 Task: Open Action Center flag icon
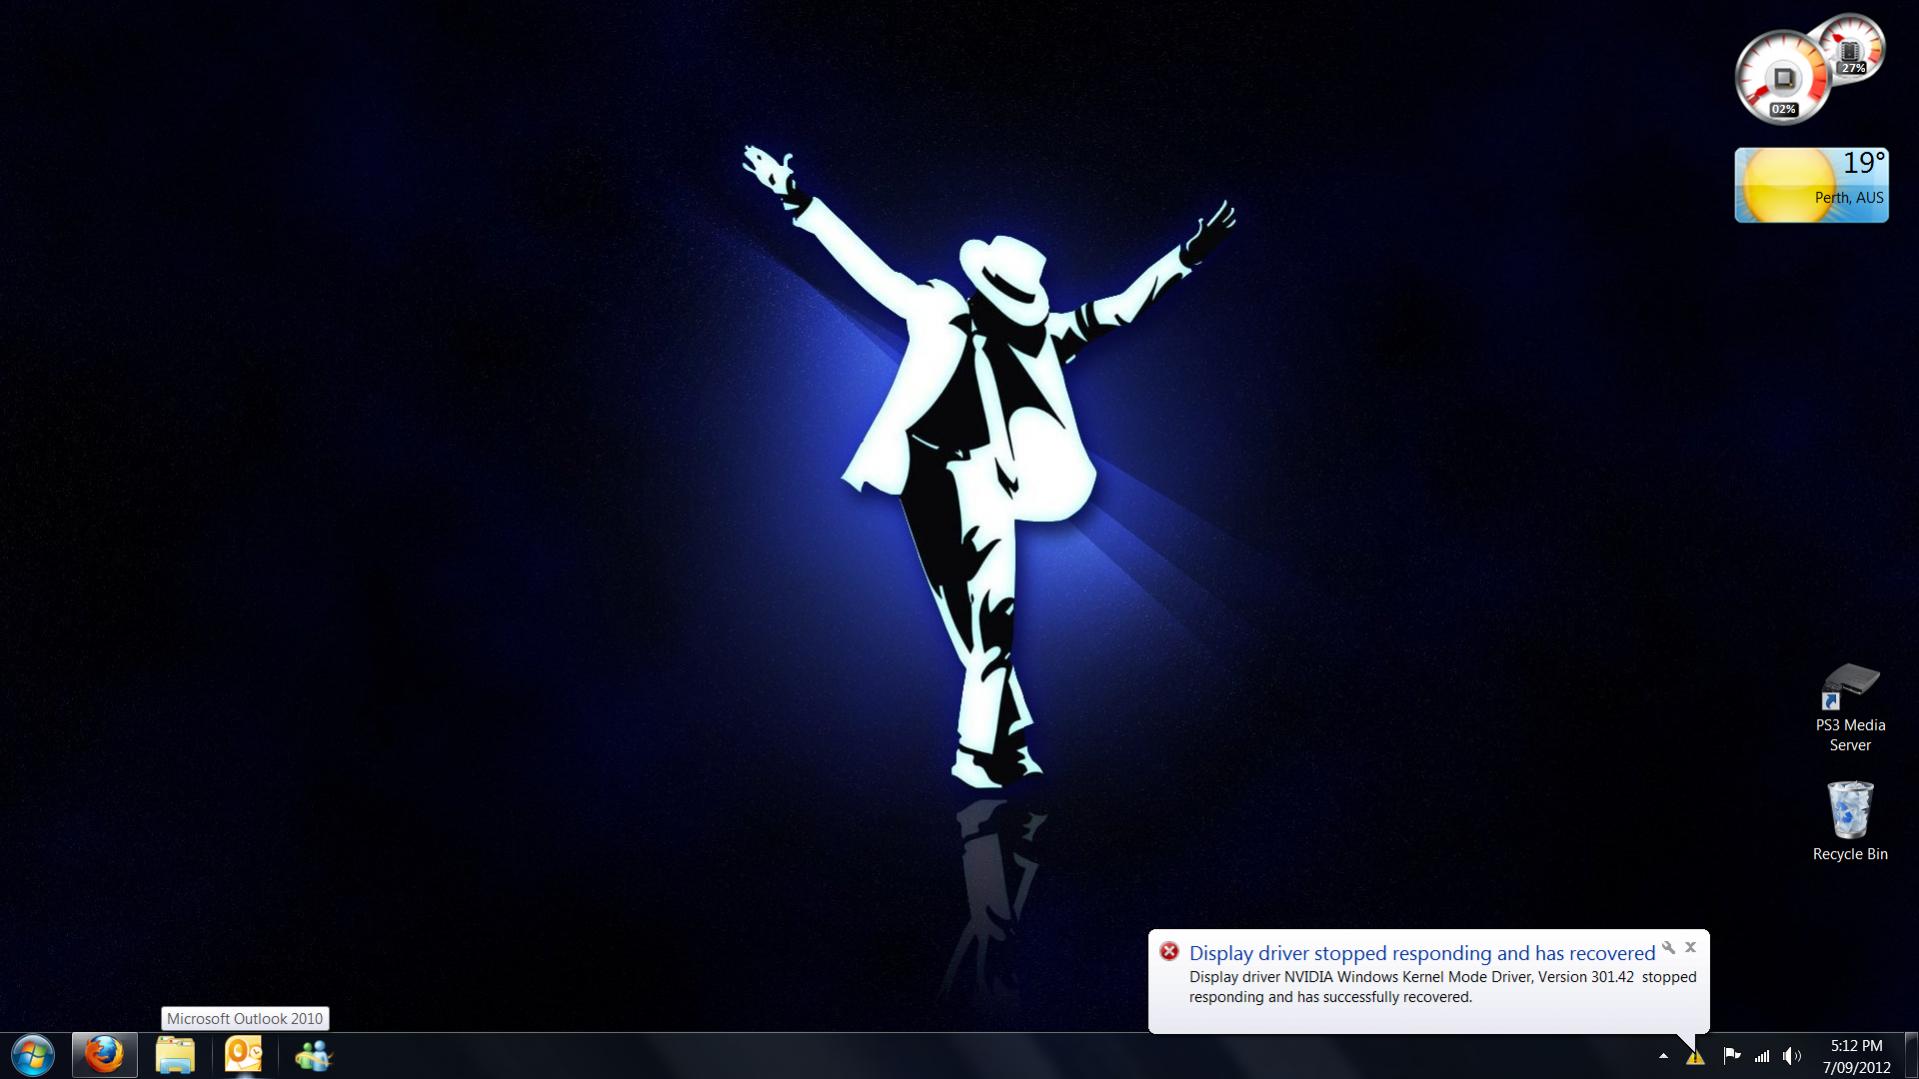coord(1731,1056)
